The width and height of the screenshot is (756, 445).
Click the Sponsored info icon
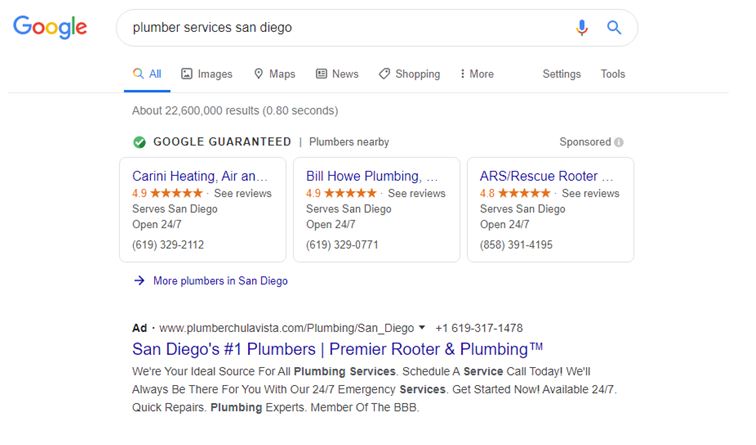click(x=619, y=142)
